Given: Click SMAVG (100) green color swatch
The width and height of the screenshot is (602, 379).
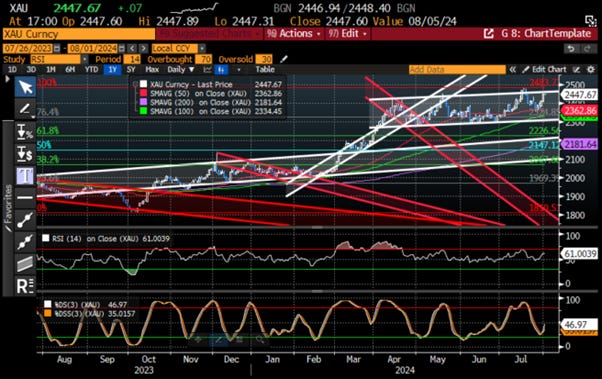Looking at the screenshot, I should point(144,111).
